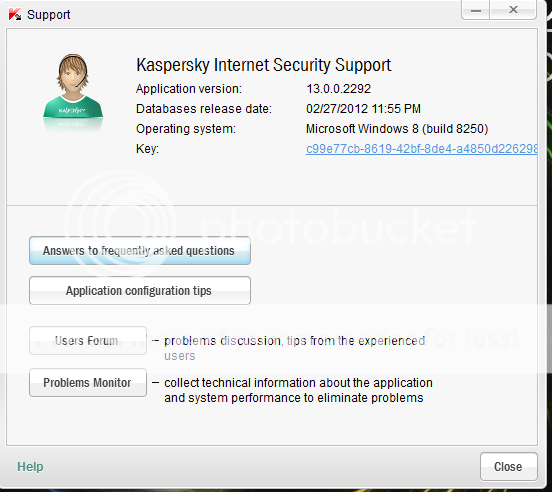Screen dimensions: 552x492
Task: Select the application version 13.0.0.2292 text
Action: coord(338,89)
